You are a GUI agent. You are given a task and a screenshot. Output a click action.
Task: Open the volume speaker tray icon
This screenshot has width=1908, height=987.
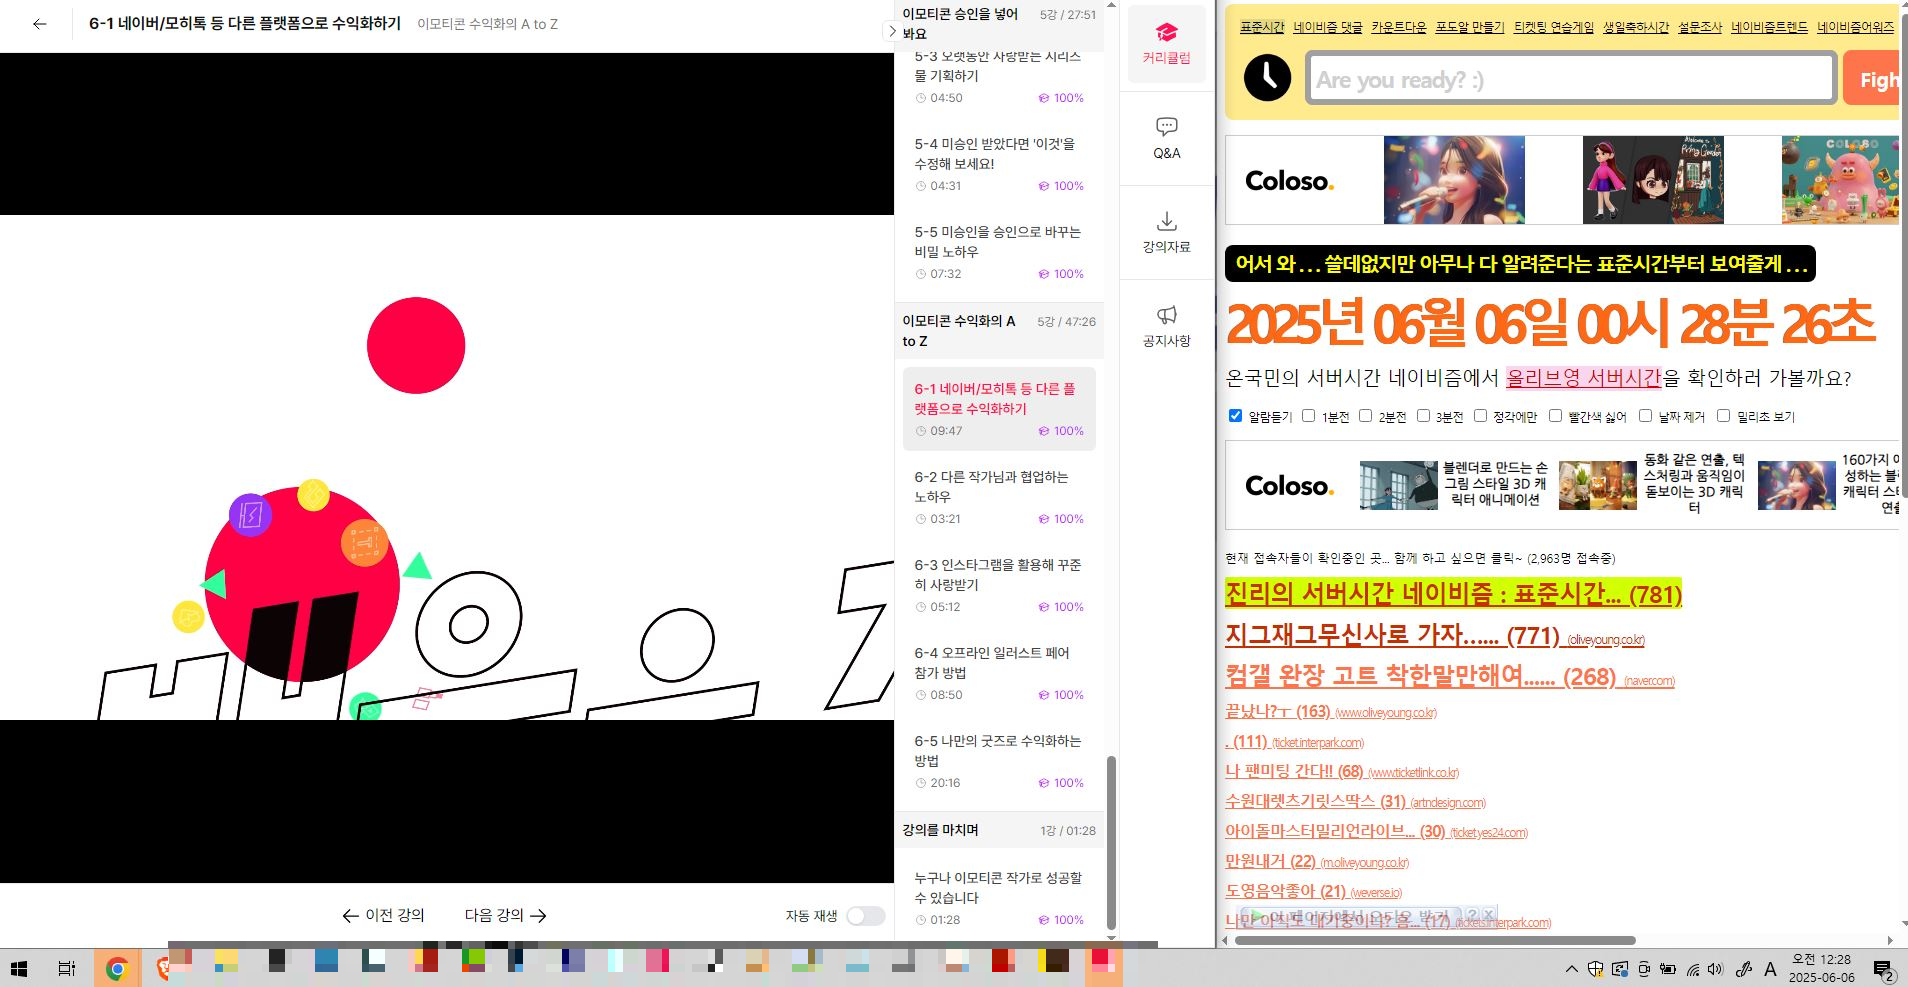(x=1716, y=969)
